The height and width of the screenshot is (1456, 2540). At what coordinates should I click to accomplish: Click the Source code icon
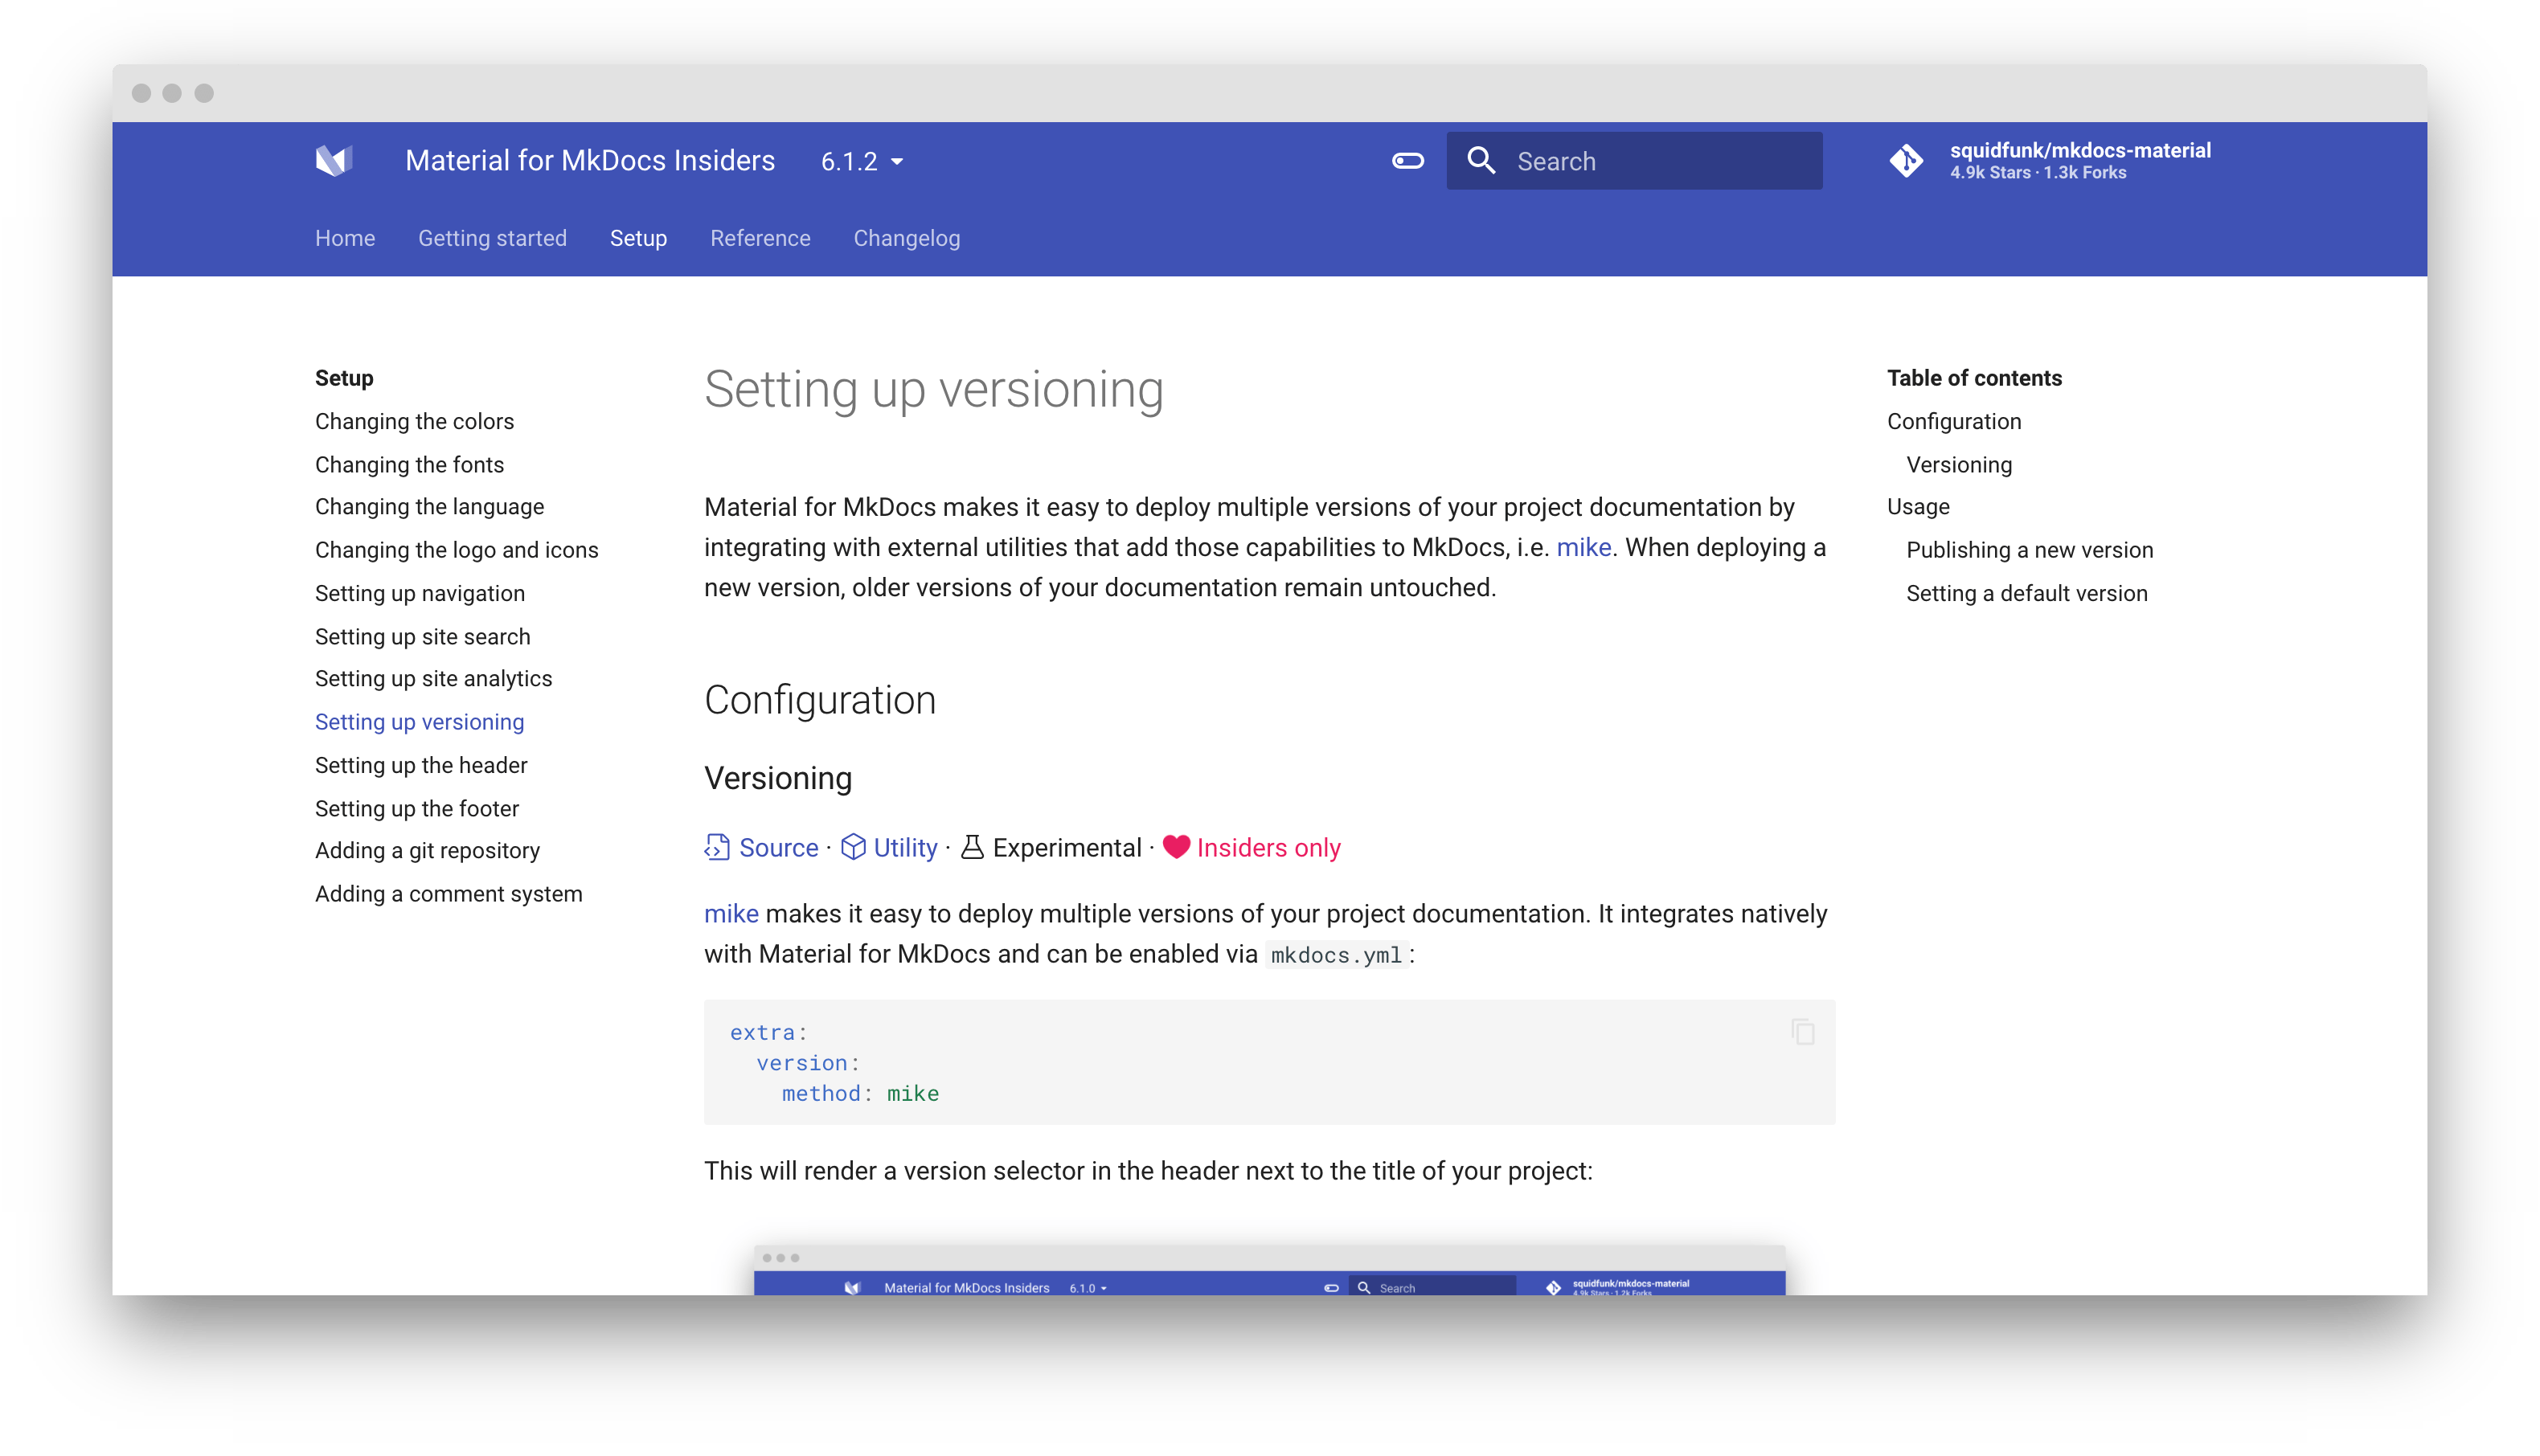pyautogui.click(x=716, y=847)
